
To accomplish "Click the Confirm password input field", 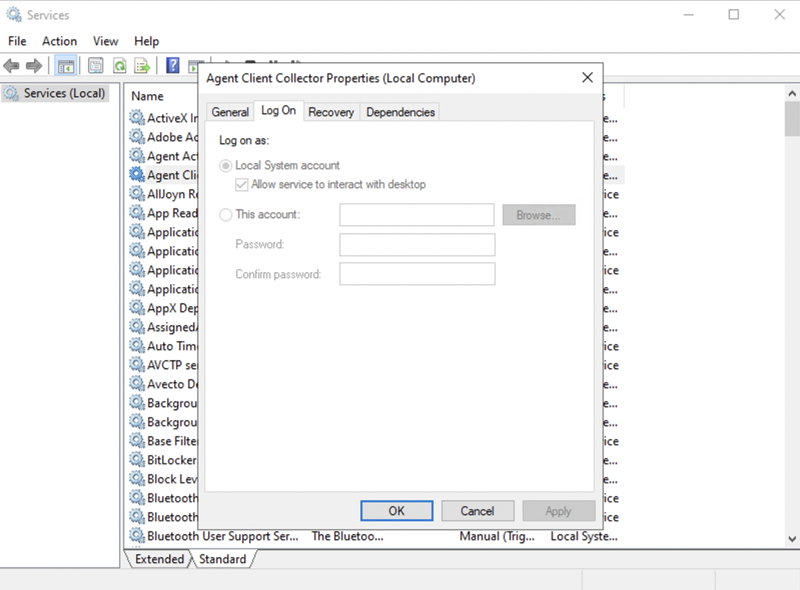I will (x=417, y=274).
